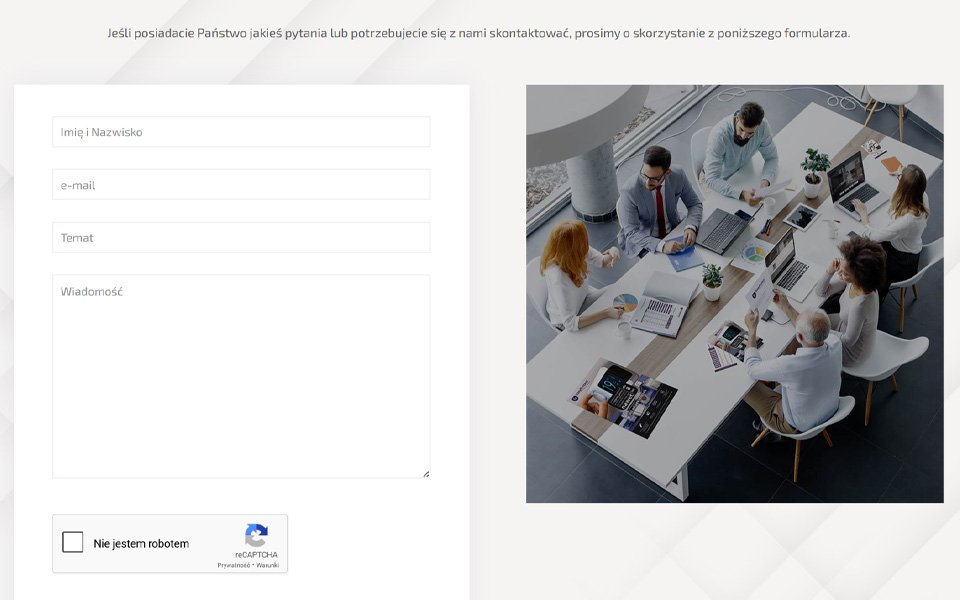The height and width of the screenshot is (600, 960).
Task: Click the "reCAPTCHA" text under the logo
Action: point(257,554)
